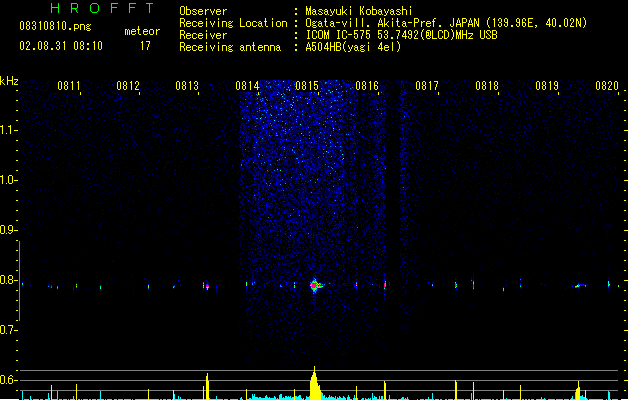
Task: Click time marker 0814
Action: (247, 86)
